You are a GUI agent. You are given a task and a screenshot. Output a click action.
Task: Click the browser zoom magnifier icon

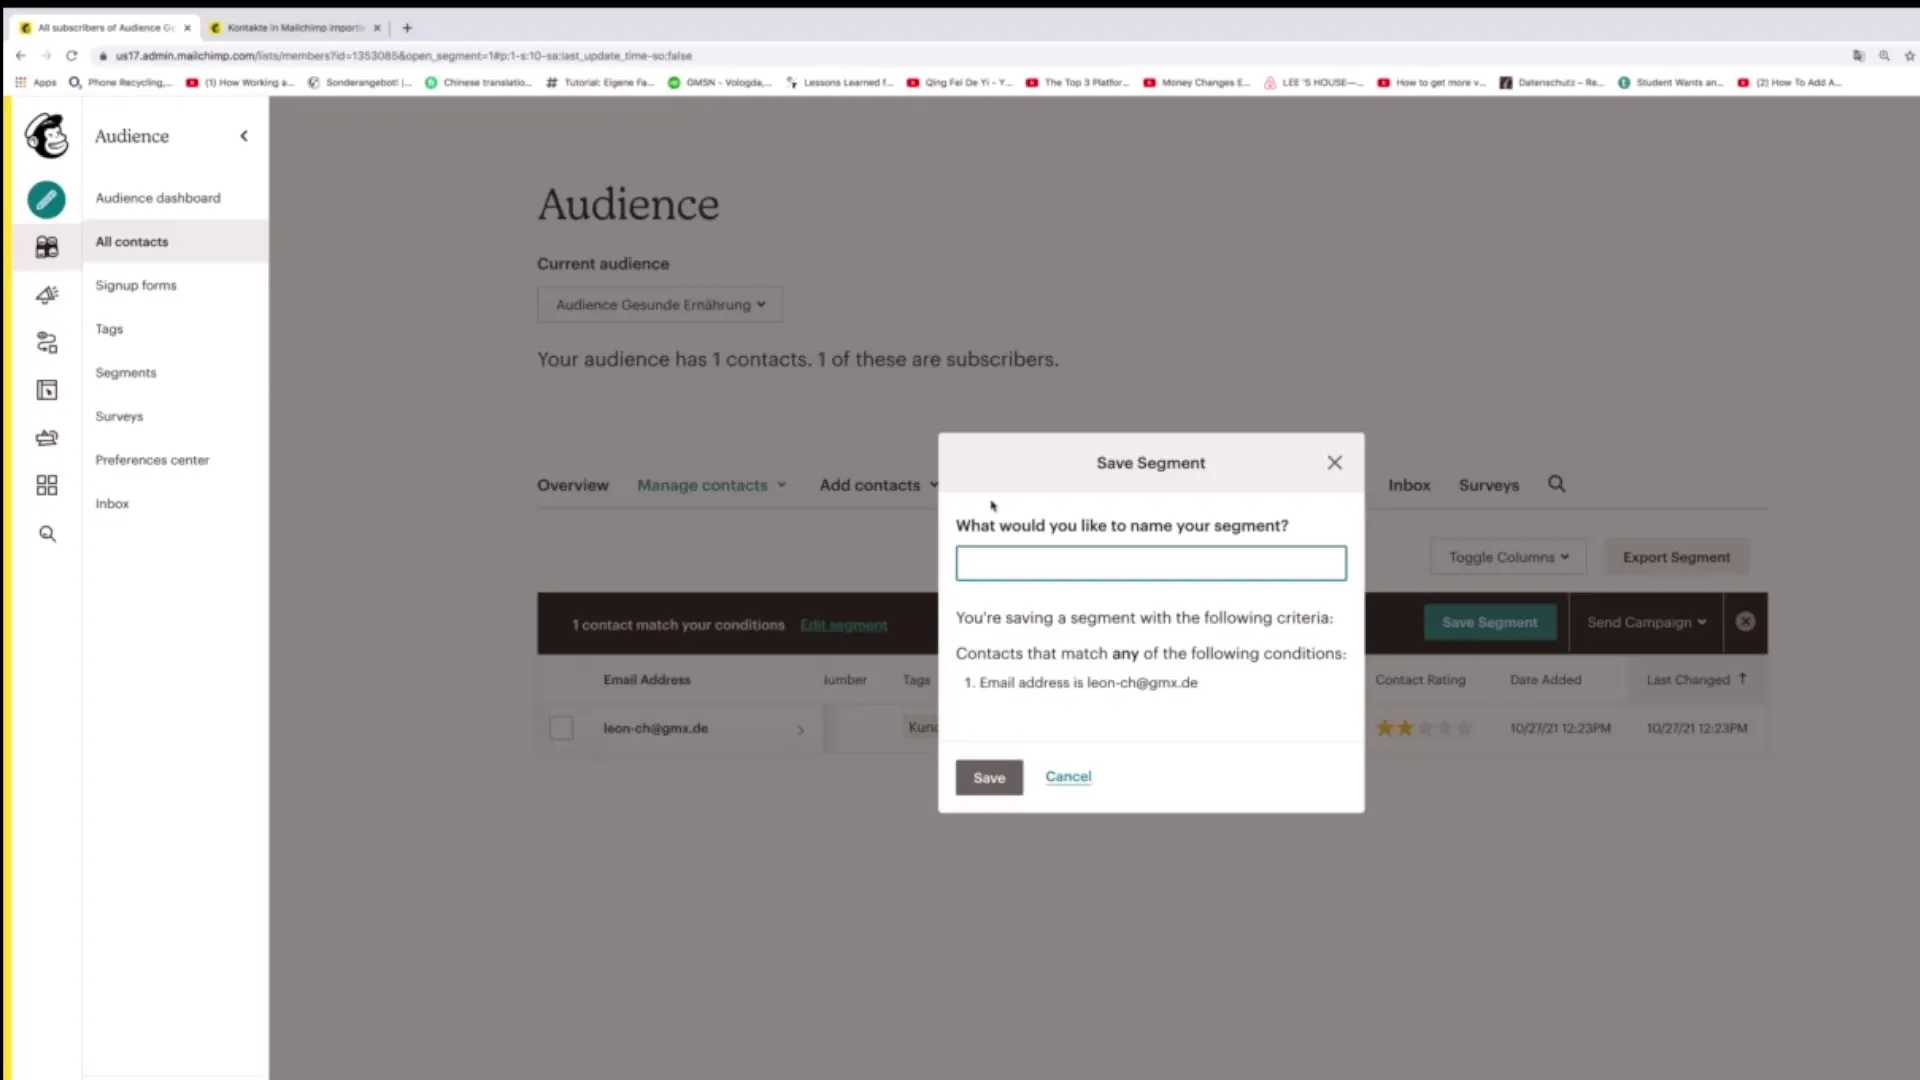(1884, 56)
